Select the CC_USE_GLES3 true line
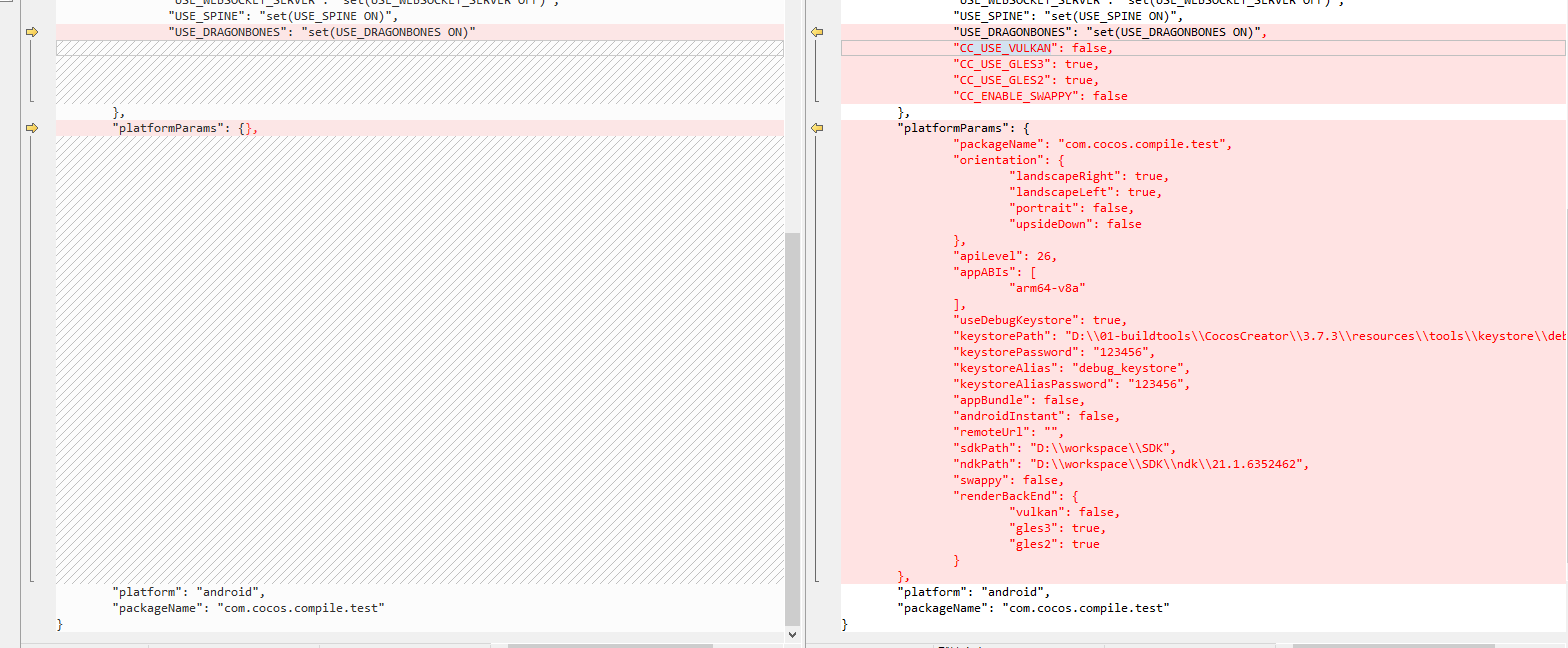1568x648 pixels. point(1025,64)
